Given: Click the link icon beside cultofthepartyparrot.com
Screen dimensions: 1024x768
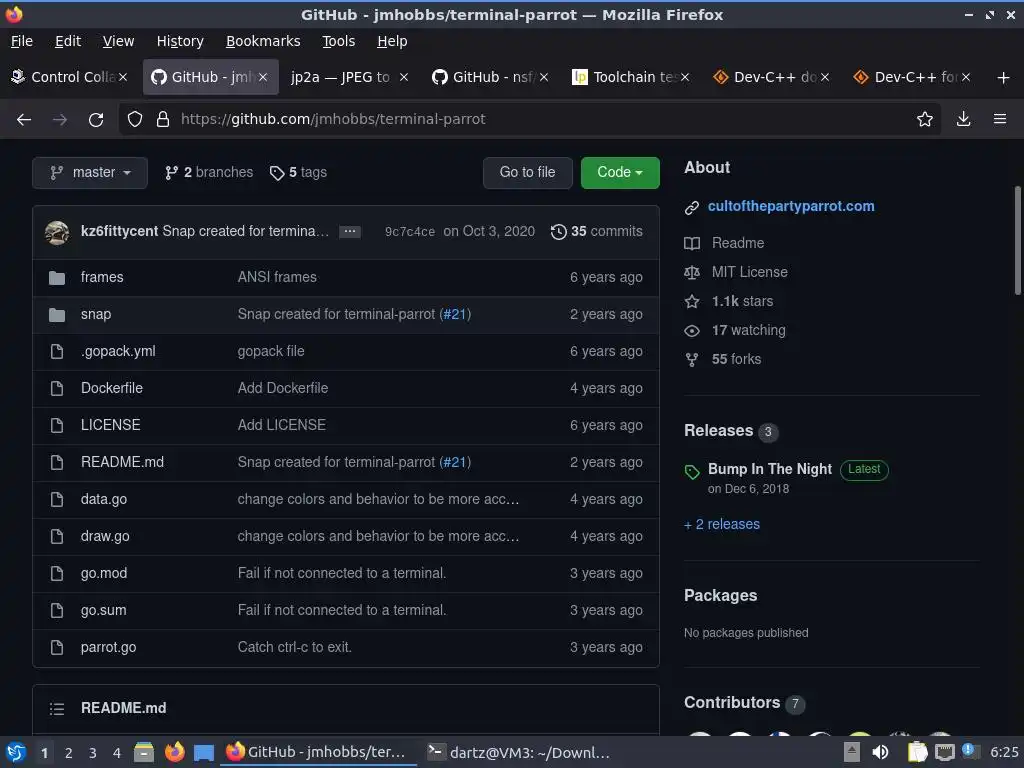Looking at the screenshot, I should coord(692,208).
